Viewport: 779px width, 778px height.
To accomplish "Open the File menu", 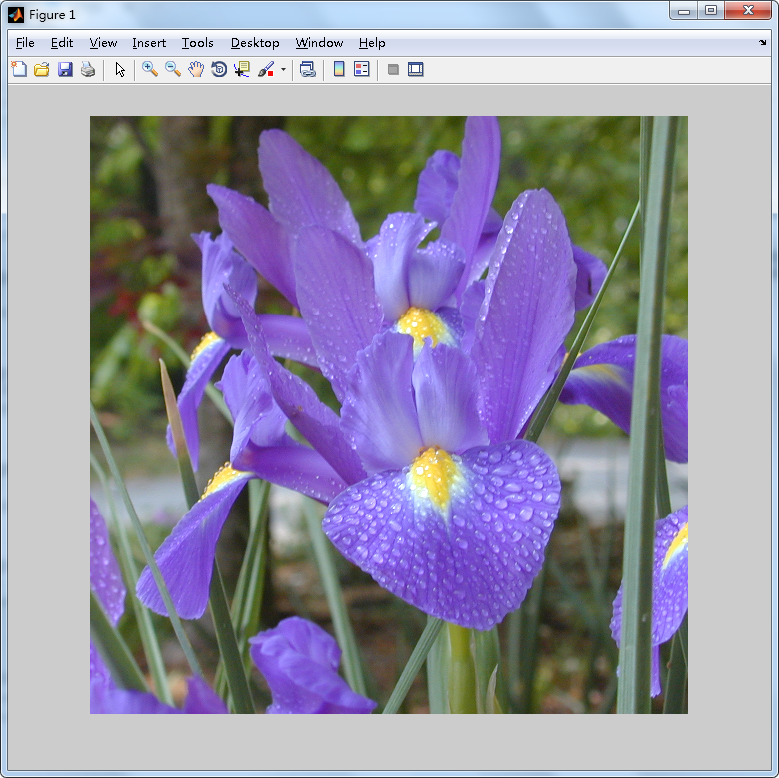I will pos(25,43).
